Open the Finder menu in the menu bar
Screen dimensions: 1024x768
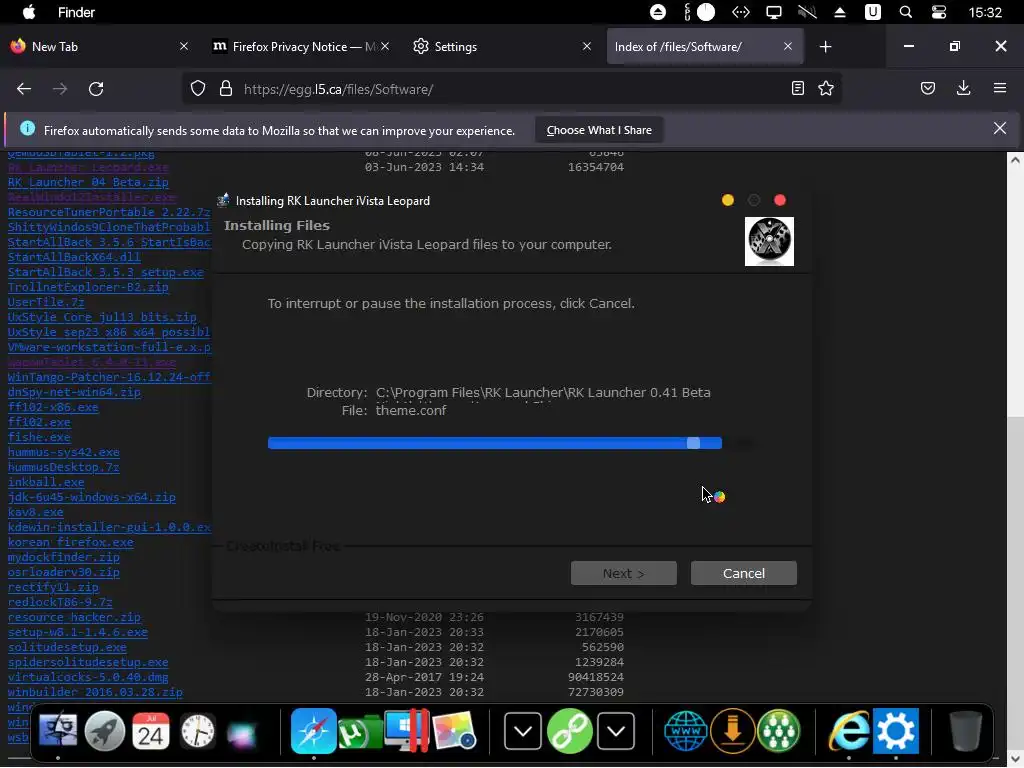(76, 12)
